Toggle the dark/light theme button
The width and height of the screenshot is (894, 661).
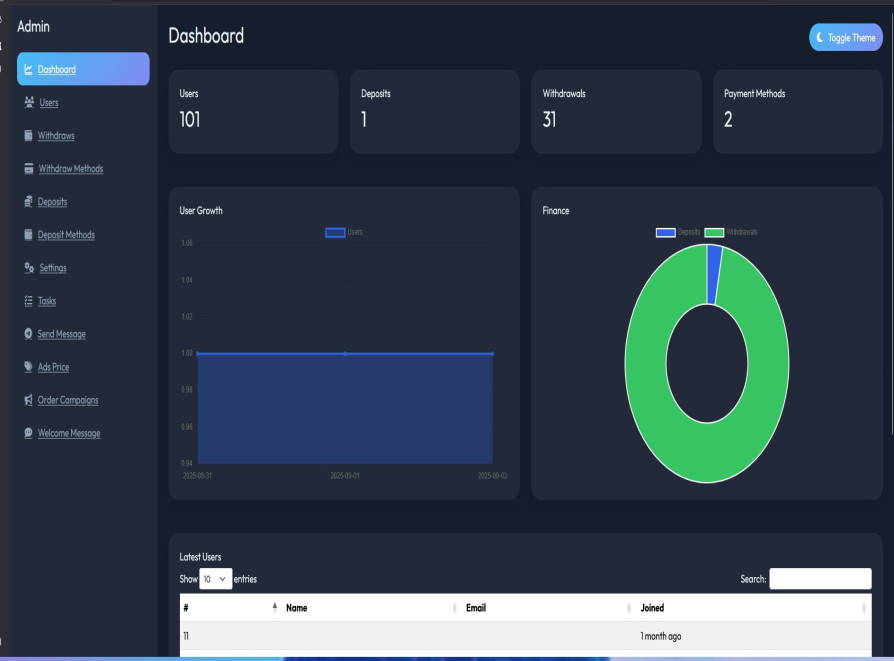click(x=845, y=37)
